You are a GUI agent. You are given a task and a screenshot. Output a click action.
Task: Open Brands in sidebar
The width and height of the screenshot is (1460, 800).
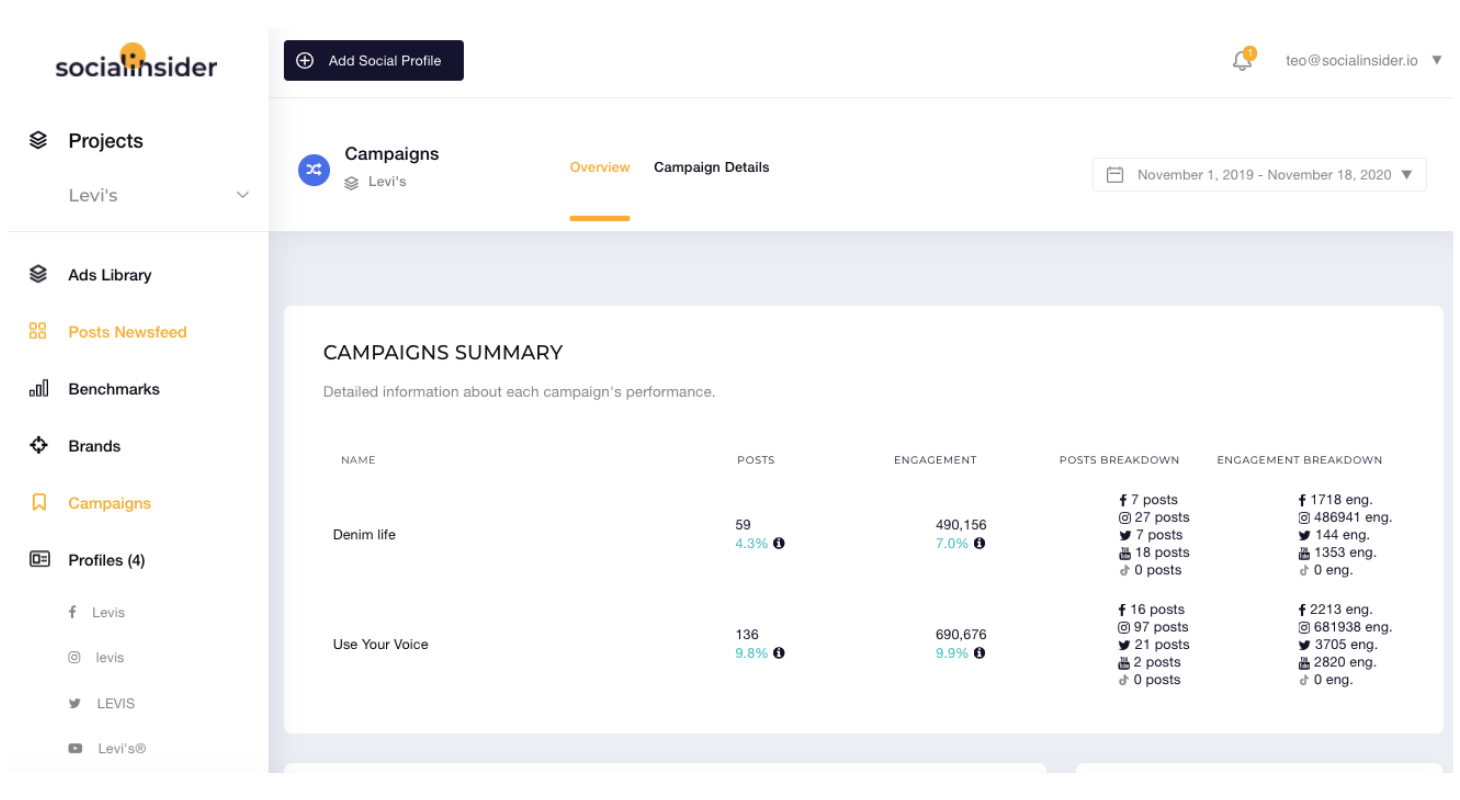tap(94, 446)
